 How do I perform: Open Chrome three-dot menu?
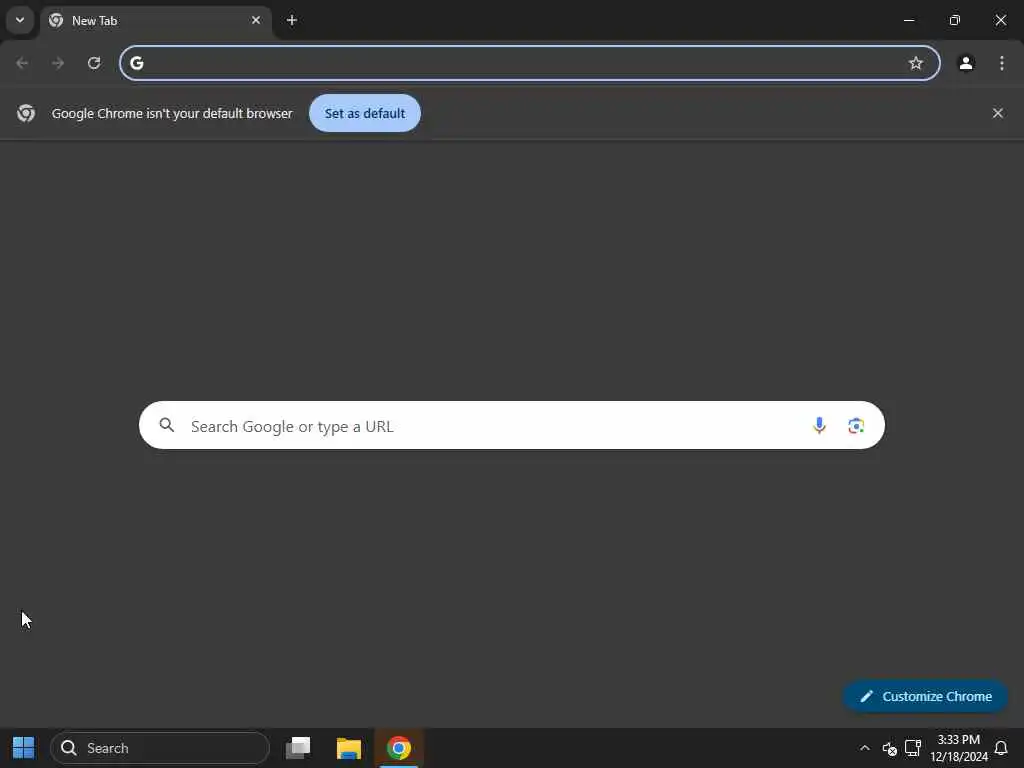(x=1002, y=63)
